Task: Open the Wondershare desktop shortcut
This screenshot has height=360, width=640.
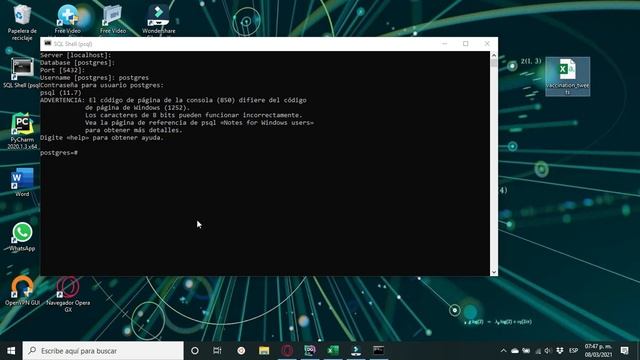Action: coord(159,19)
